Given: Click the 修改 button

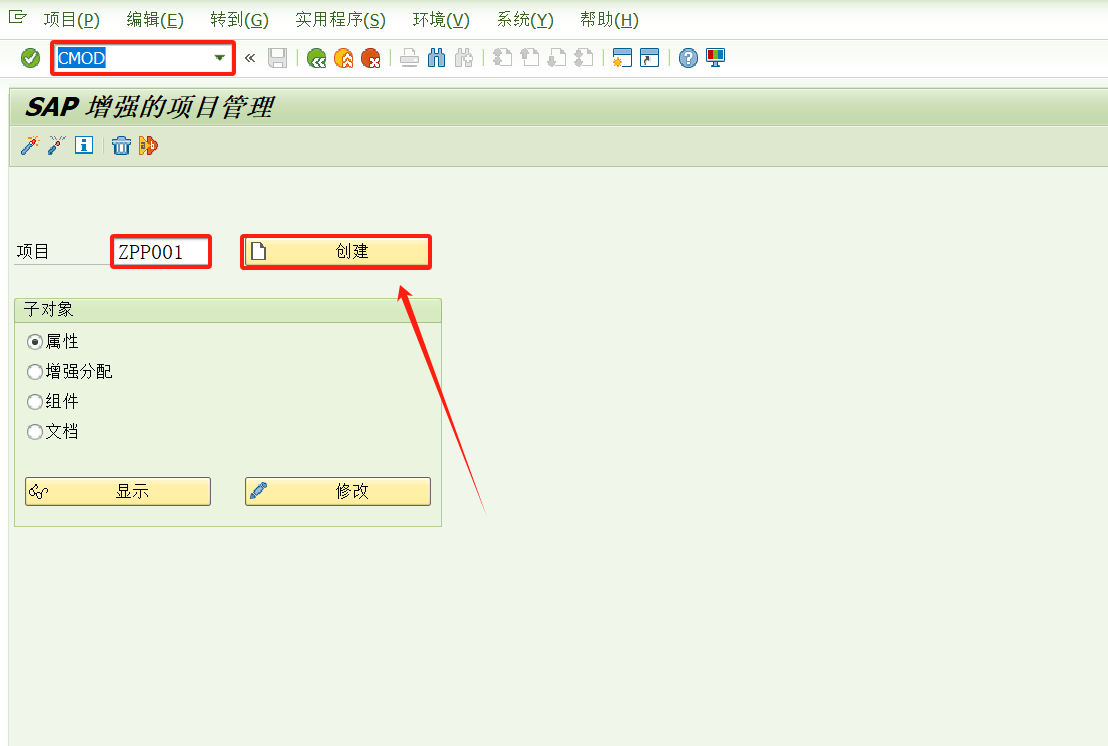Looking at the screenshot, I should click(x=338, y=491).
